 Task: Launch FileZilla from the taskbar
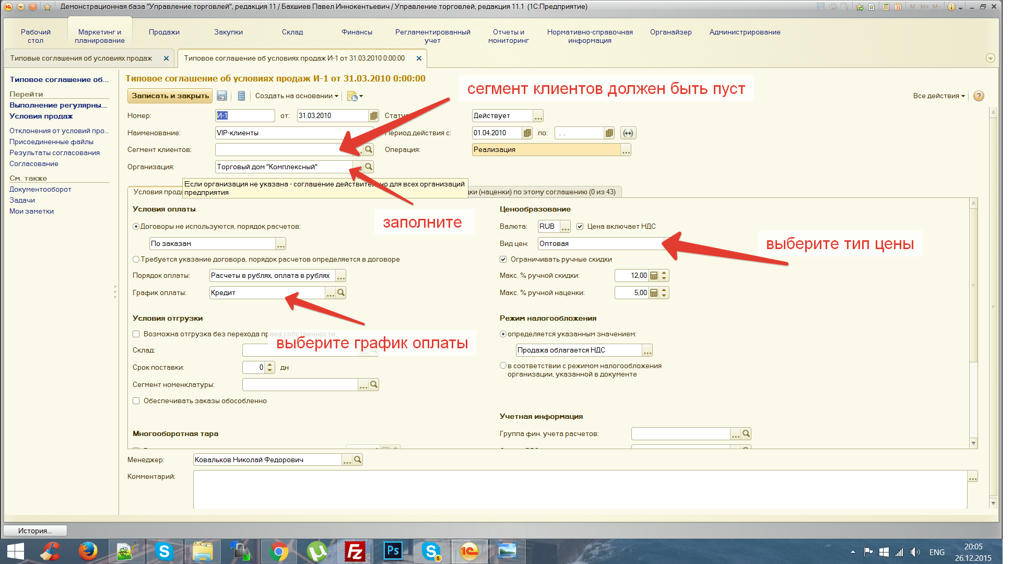pyautogui.click(x=355, y=551)
